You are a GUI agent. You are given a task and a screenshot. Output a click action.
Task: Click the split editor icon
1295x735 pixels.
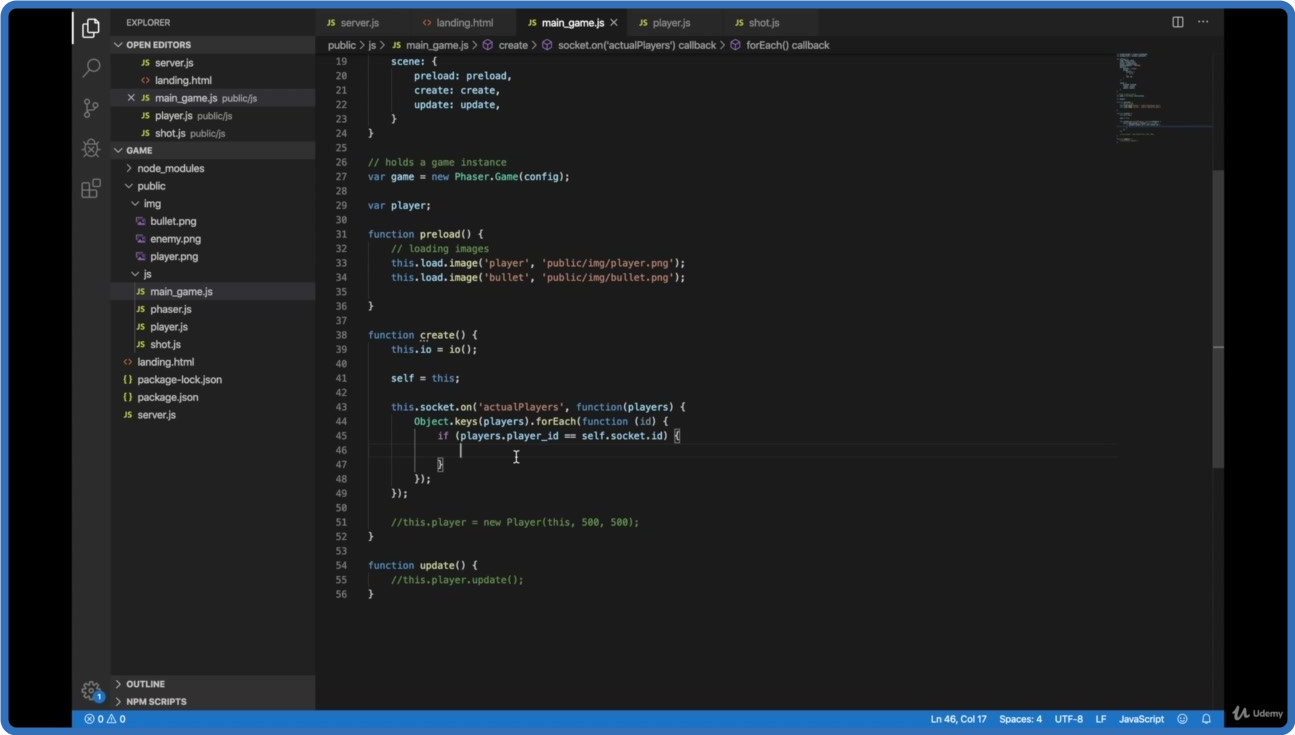[1178, 22]
